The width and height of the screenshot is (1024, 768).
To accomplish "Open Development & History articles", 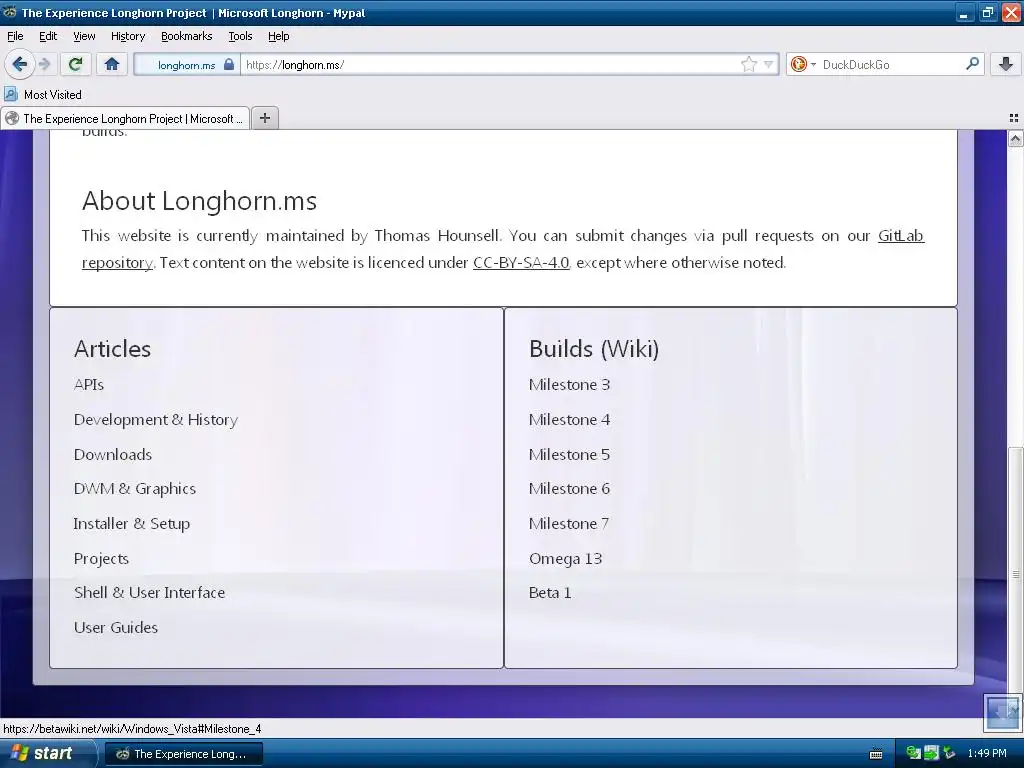I will pyautogui.click(x=156, y=420).
